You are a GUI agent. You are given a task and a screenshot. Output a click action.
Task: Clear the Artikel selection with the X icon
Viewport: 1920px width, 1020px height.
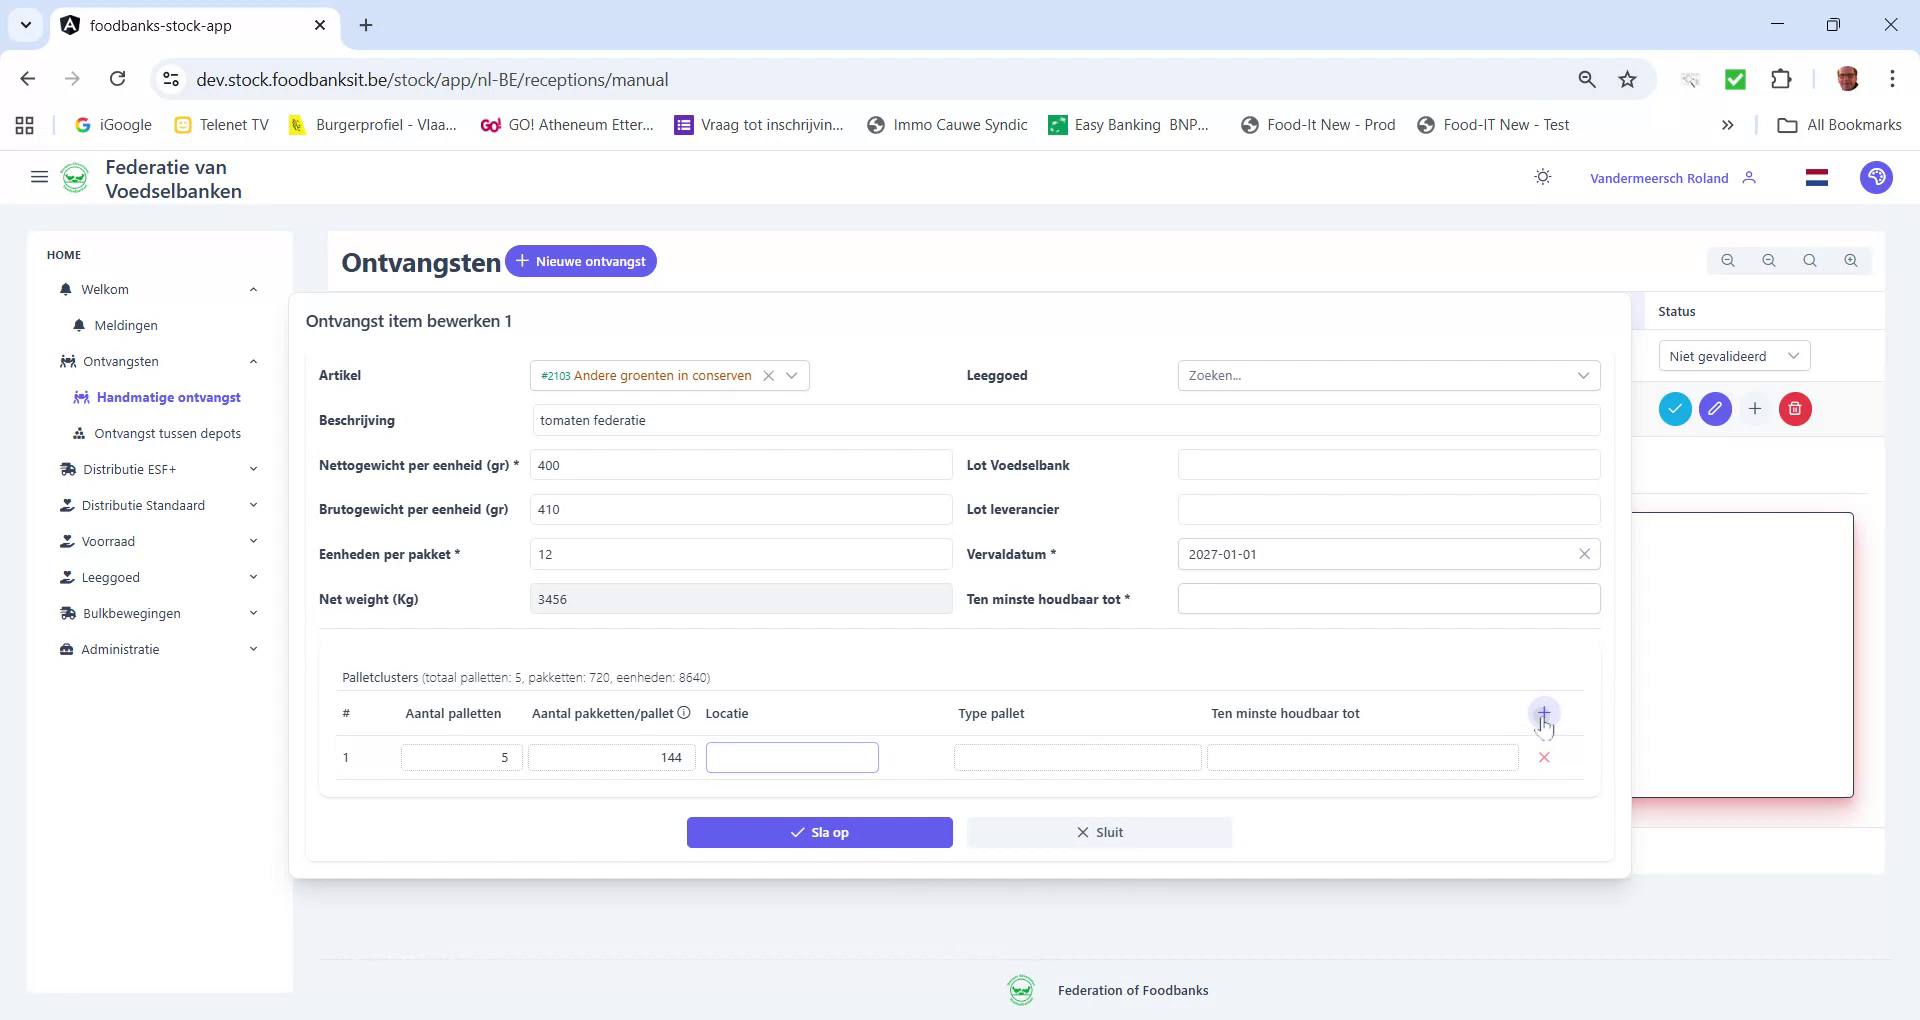[x=768, y=375]
